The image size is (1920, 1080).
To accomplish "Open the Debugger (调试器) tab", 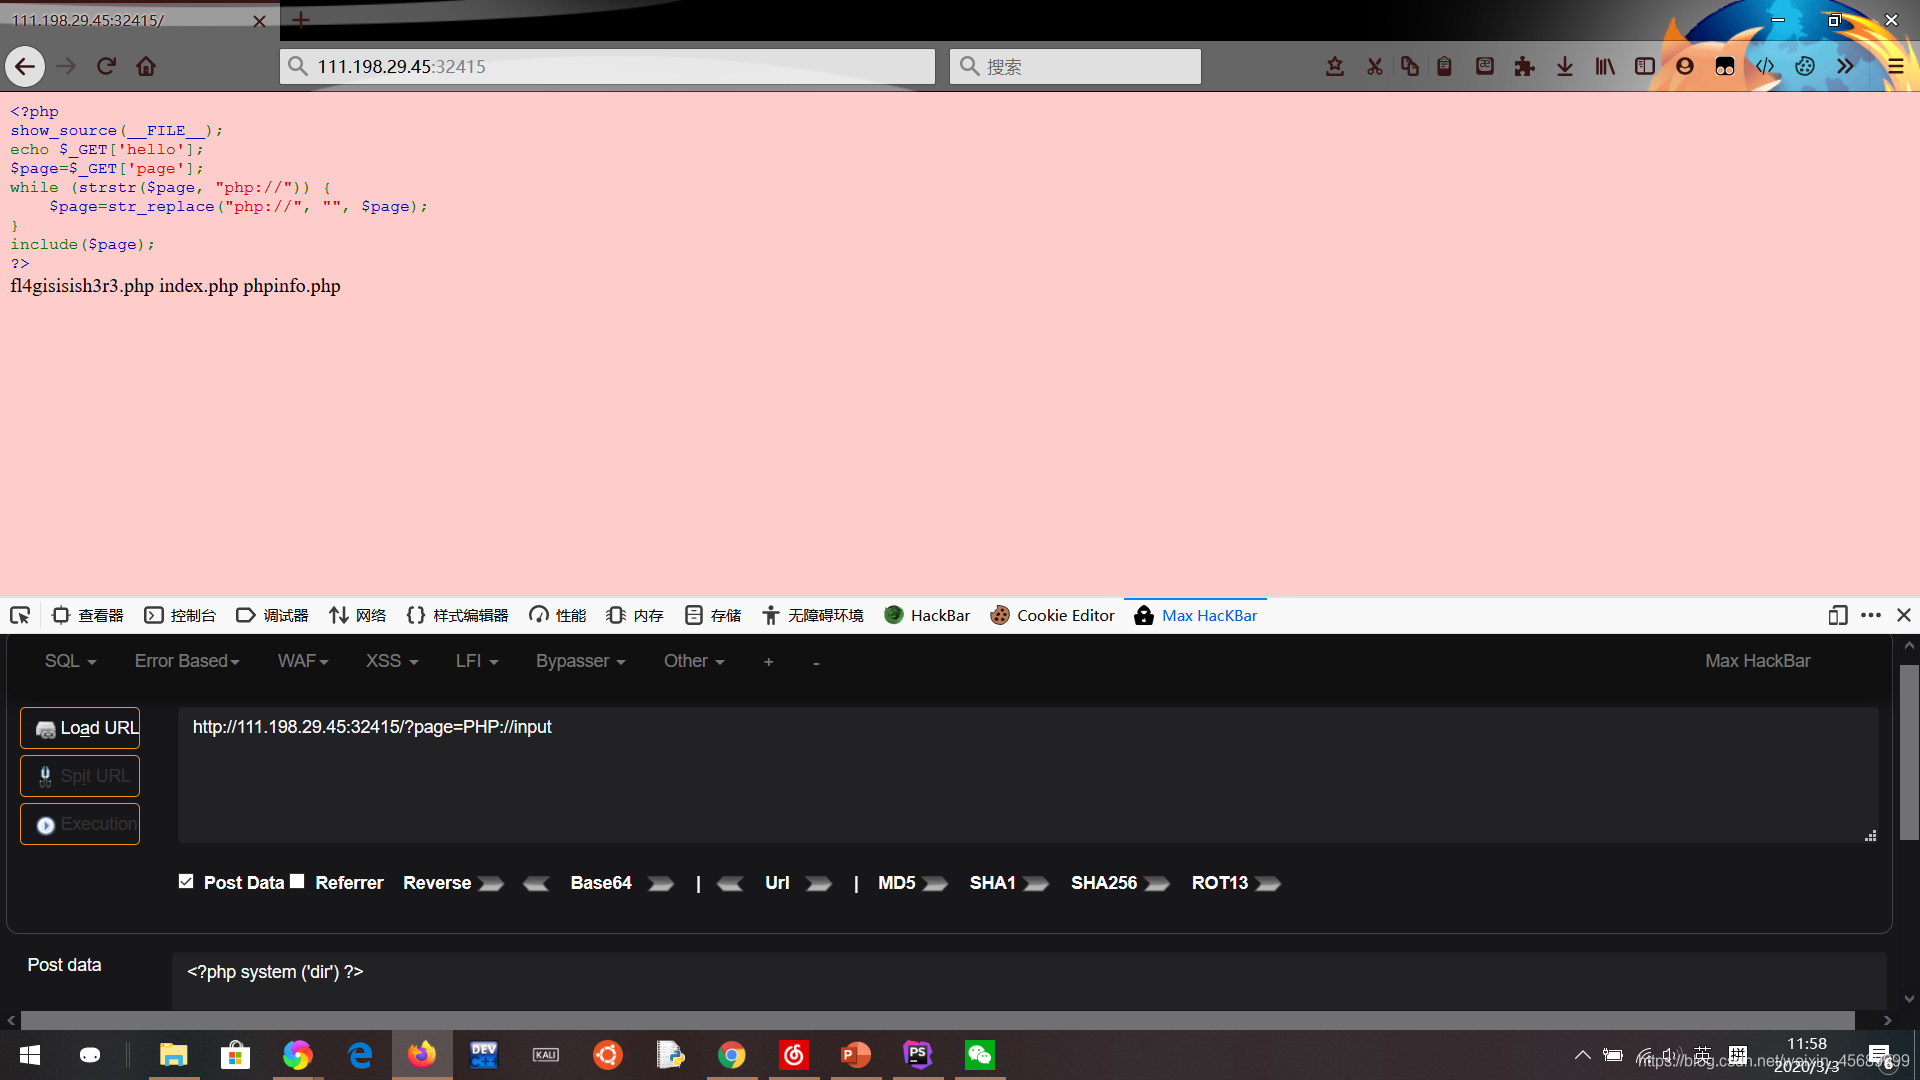I will (x=272, y=615).
